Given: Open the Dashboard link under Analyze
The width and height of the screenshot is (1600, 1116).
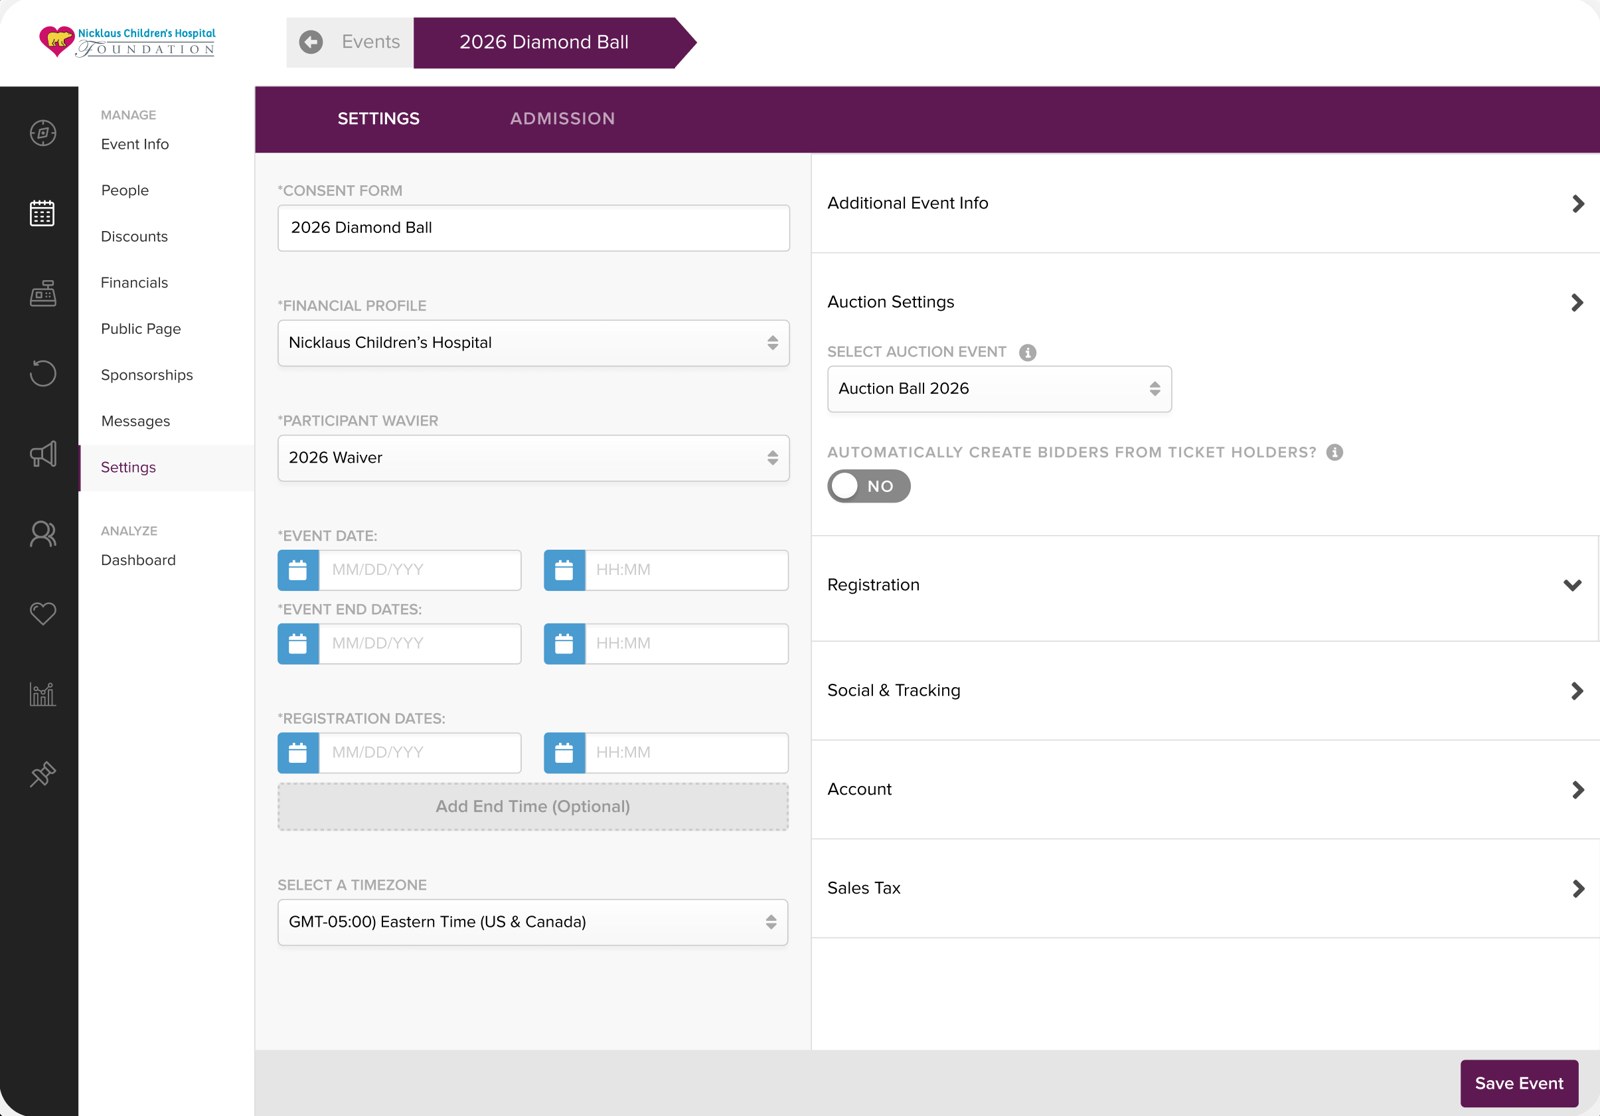Looking at the screenshot, I should 138,560.
